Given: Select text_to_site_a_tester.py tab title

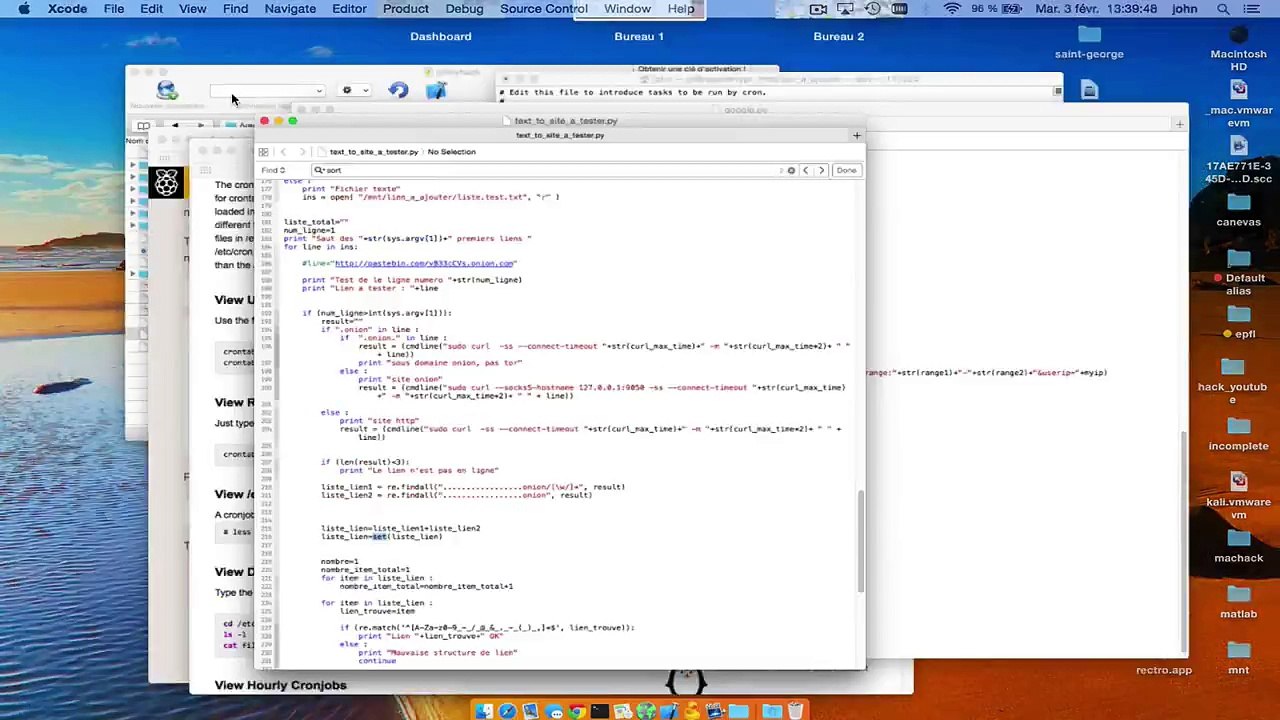Looking at the screenshot, I should pyautogui.click(x=560, y=135).
